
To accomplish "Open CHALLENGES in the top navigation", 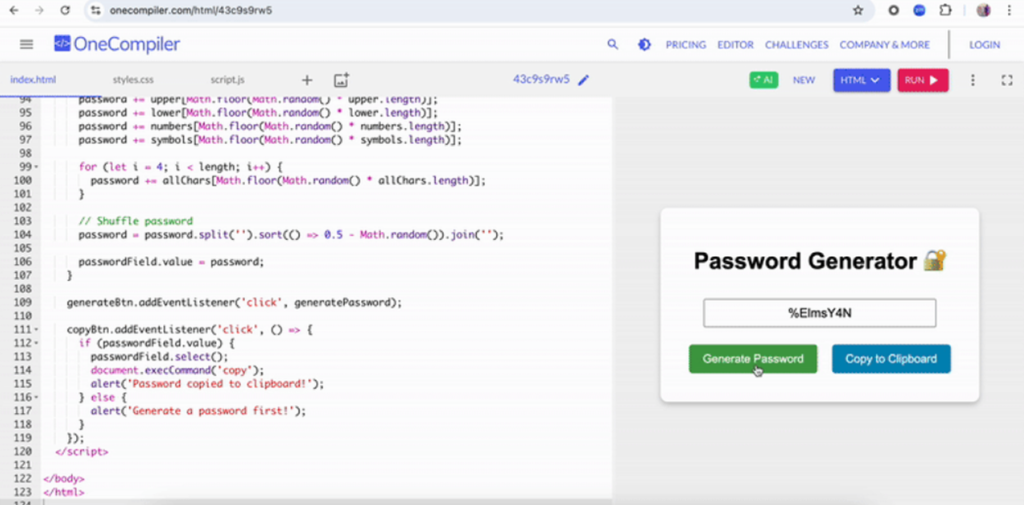I will click(797, 45).
